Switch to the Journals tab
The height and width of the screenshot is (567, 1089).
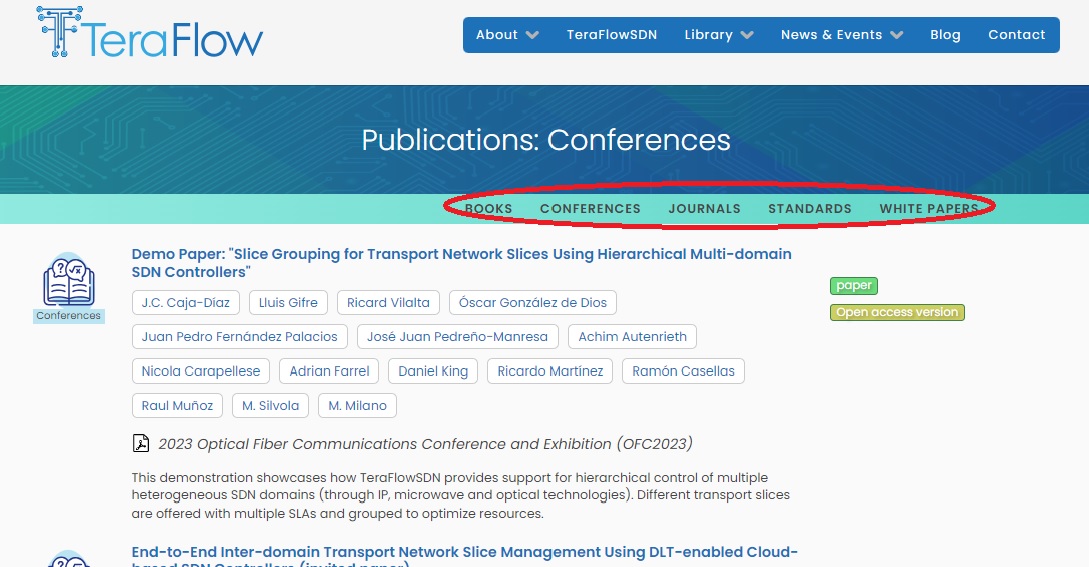[x=704, y=208]
